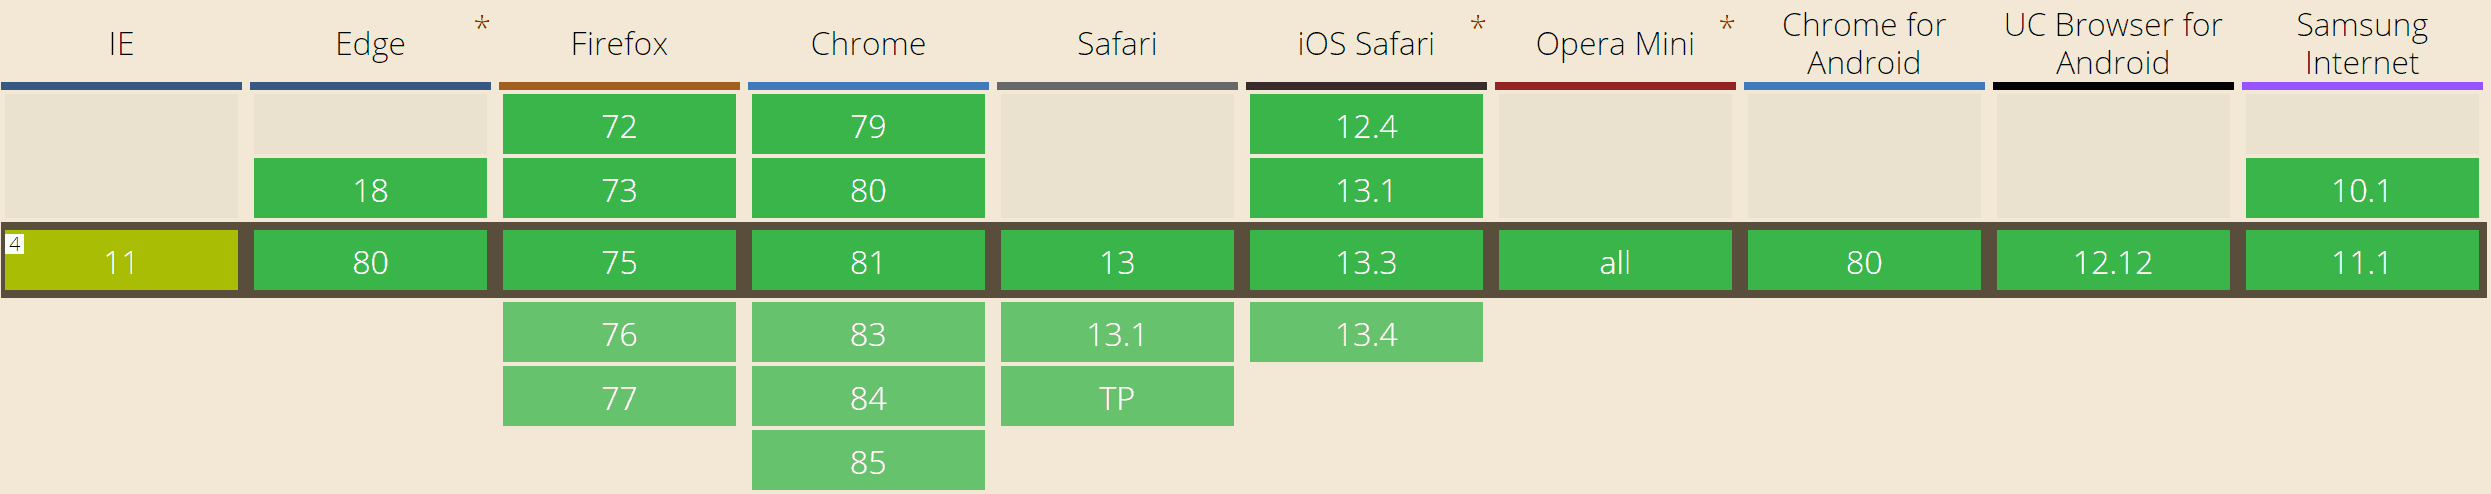The image size is (2491, 494).
Task: Click the UC Browser 12.12 cell
Action: (x=2113, y=262)
